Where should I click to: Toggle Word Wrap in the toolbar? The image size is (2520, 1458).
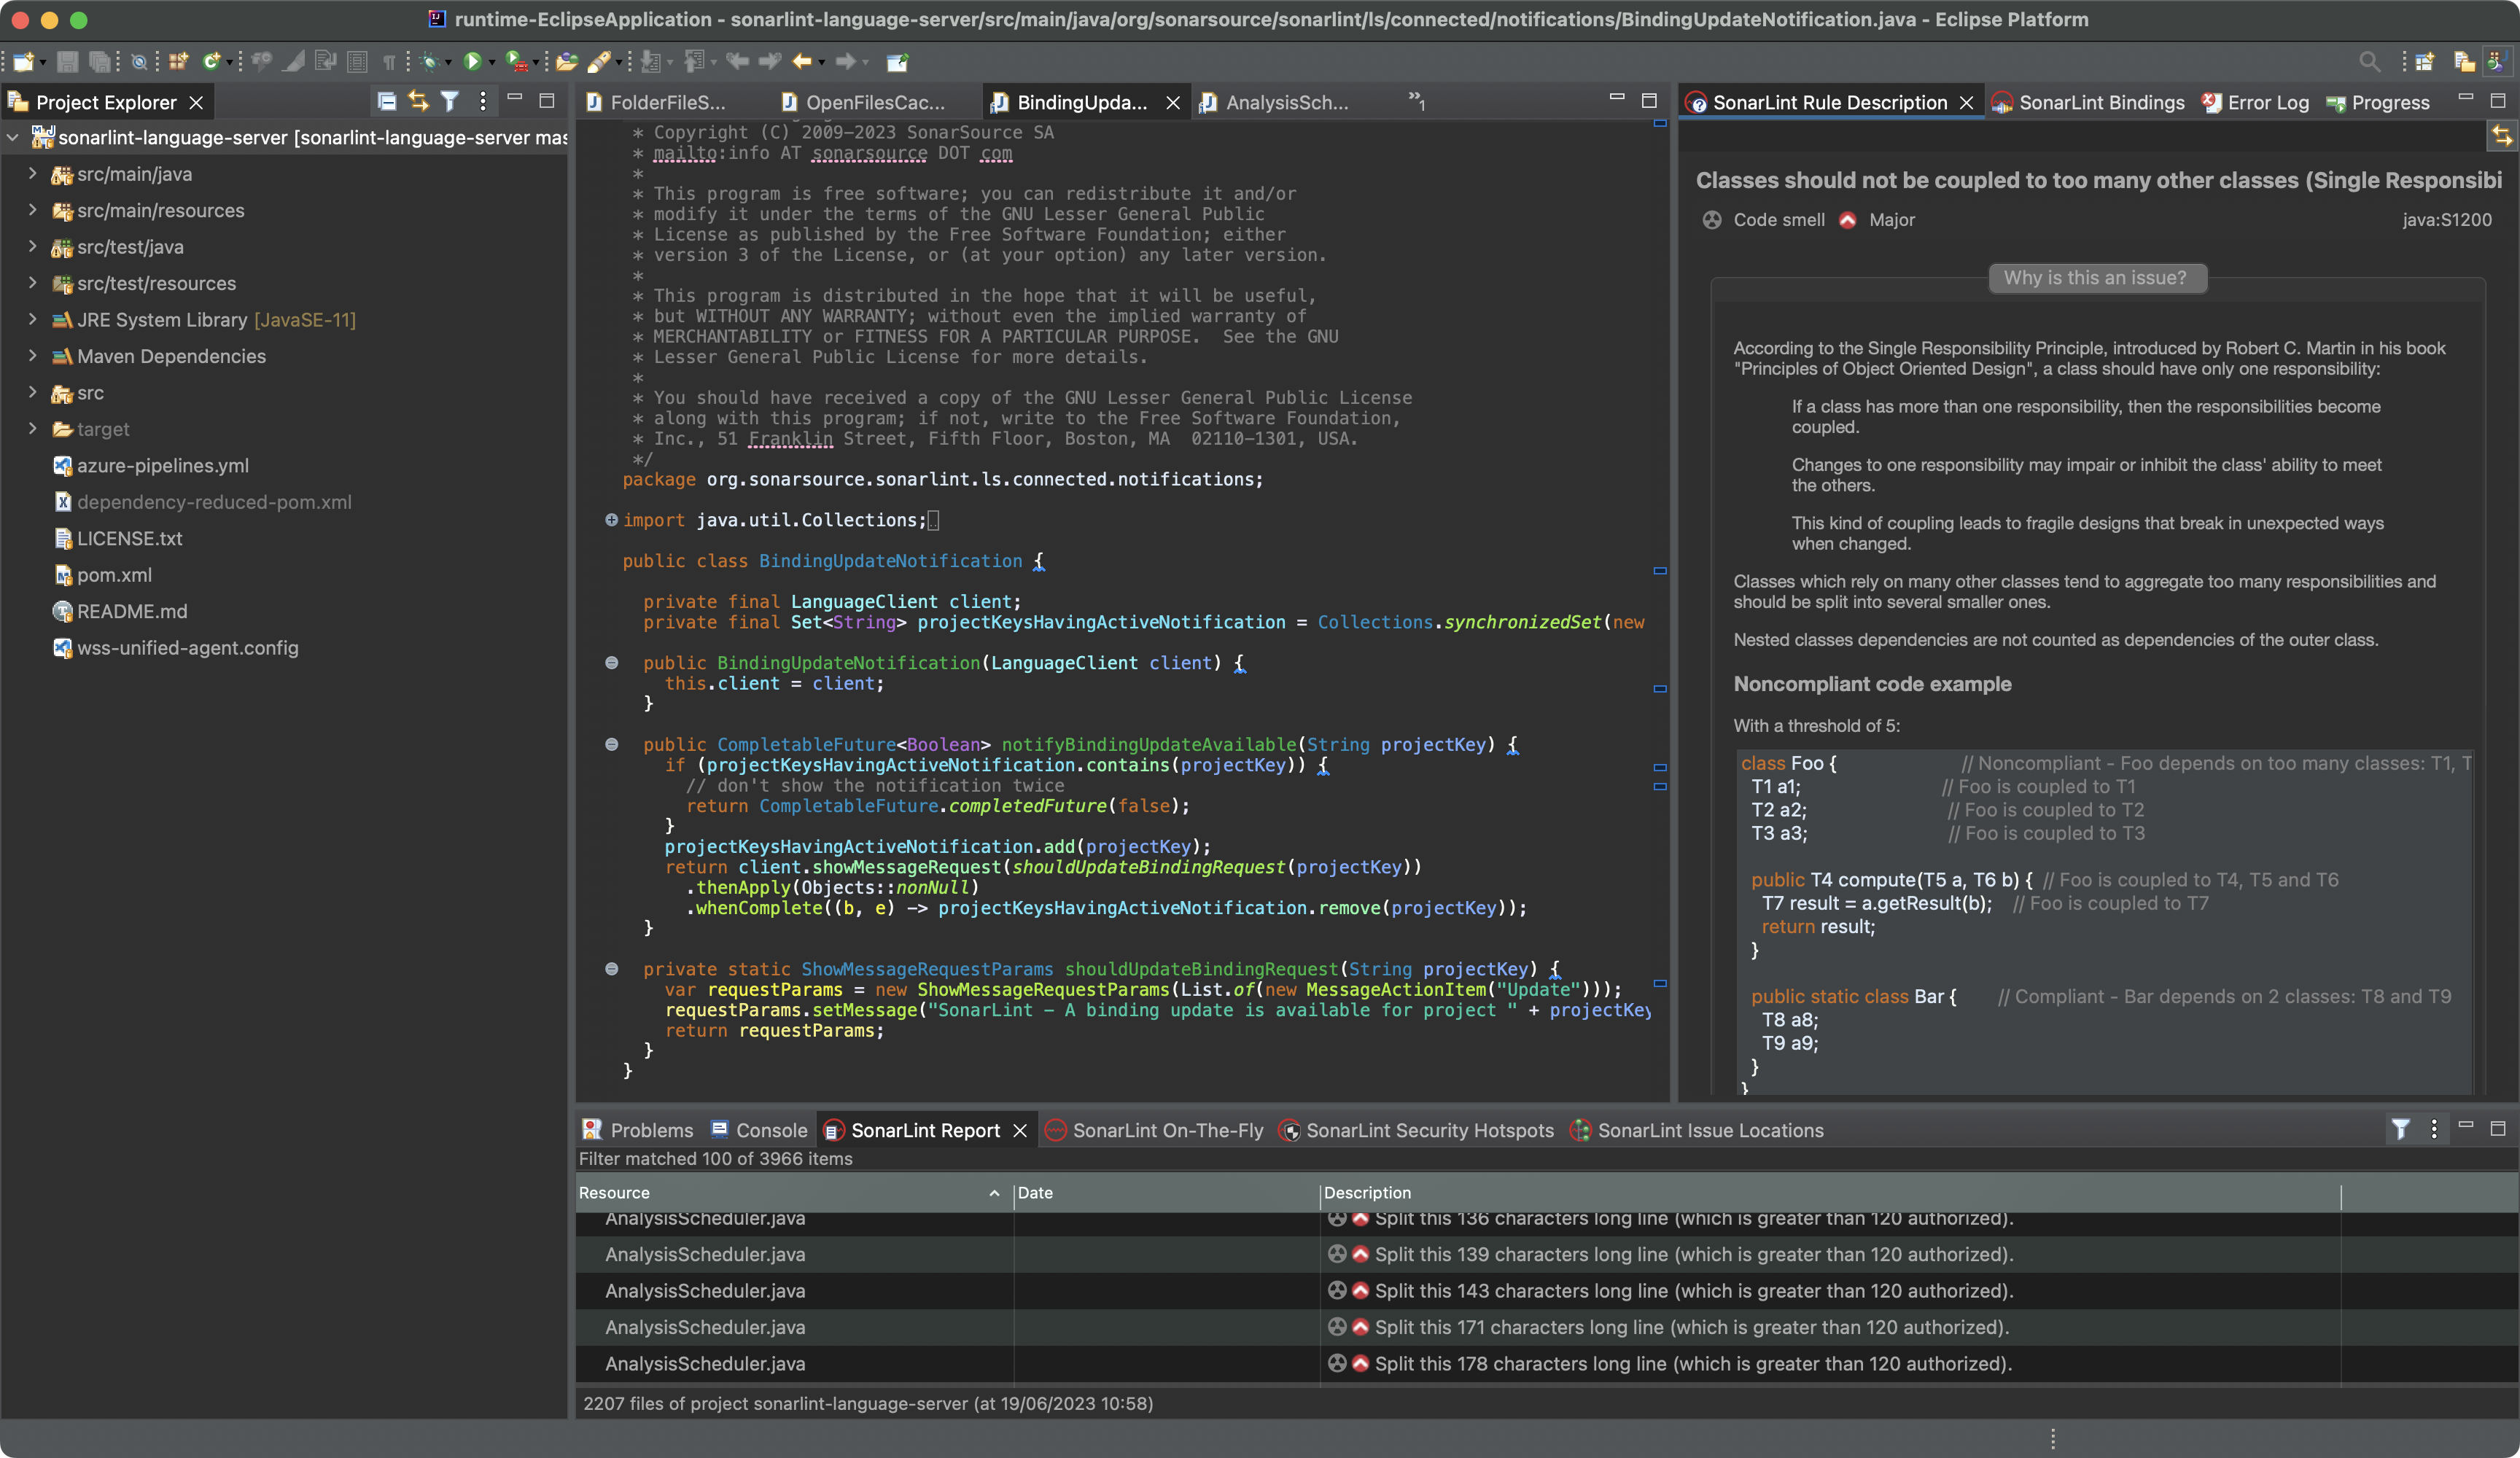pos(325,62)
